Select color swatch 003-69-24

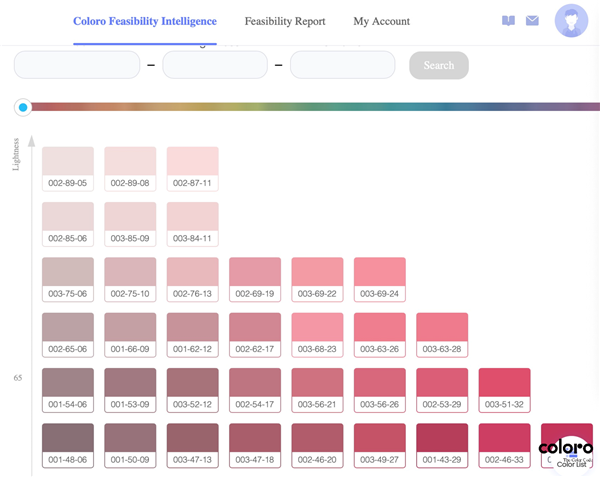[380, 279]
